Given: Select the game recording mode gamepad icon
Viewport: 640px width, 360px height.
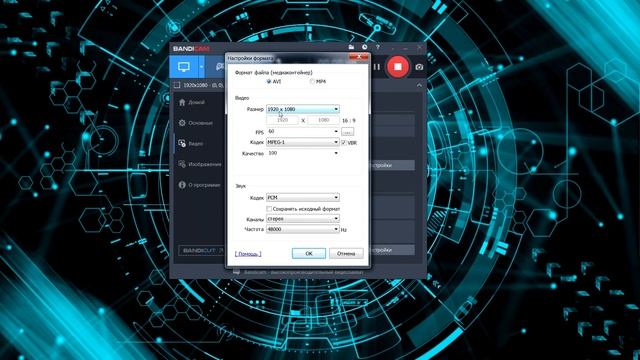Looking at the screenshot, I should (x=219, y=67).
